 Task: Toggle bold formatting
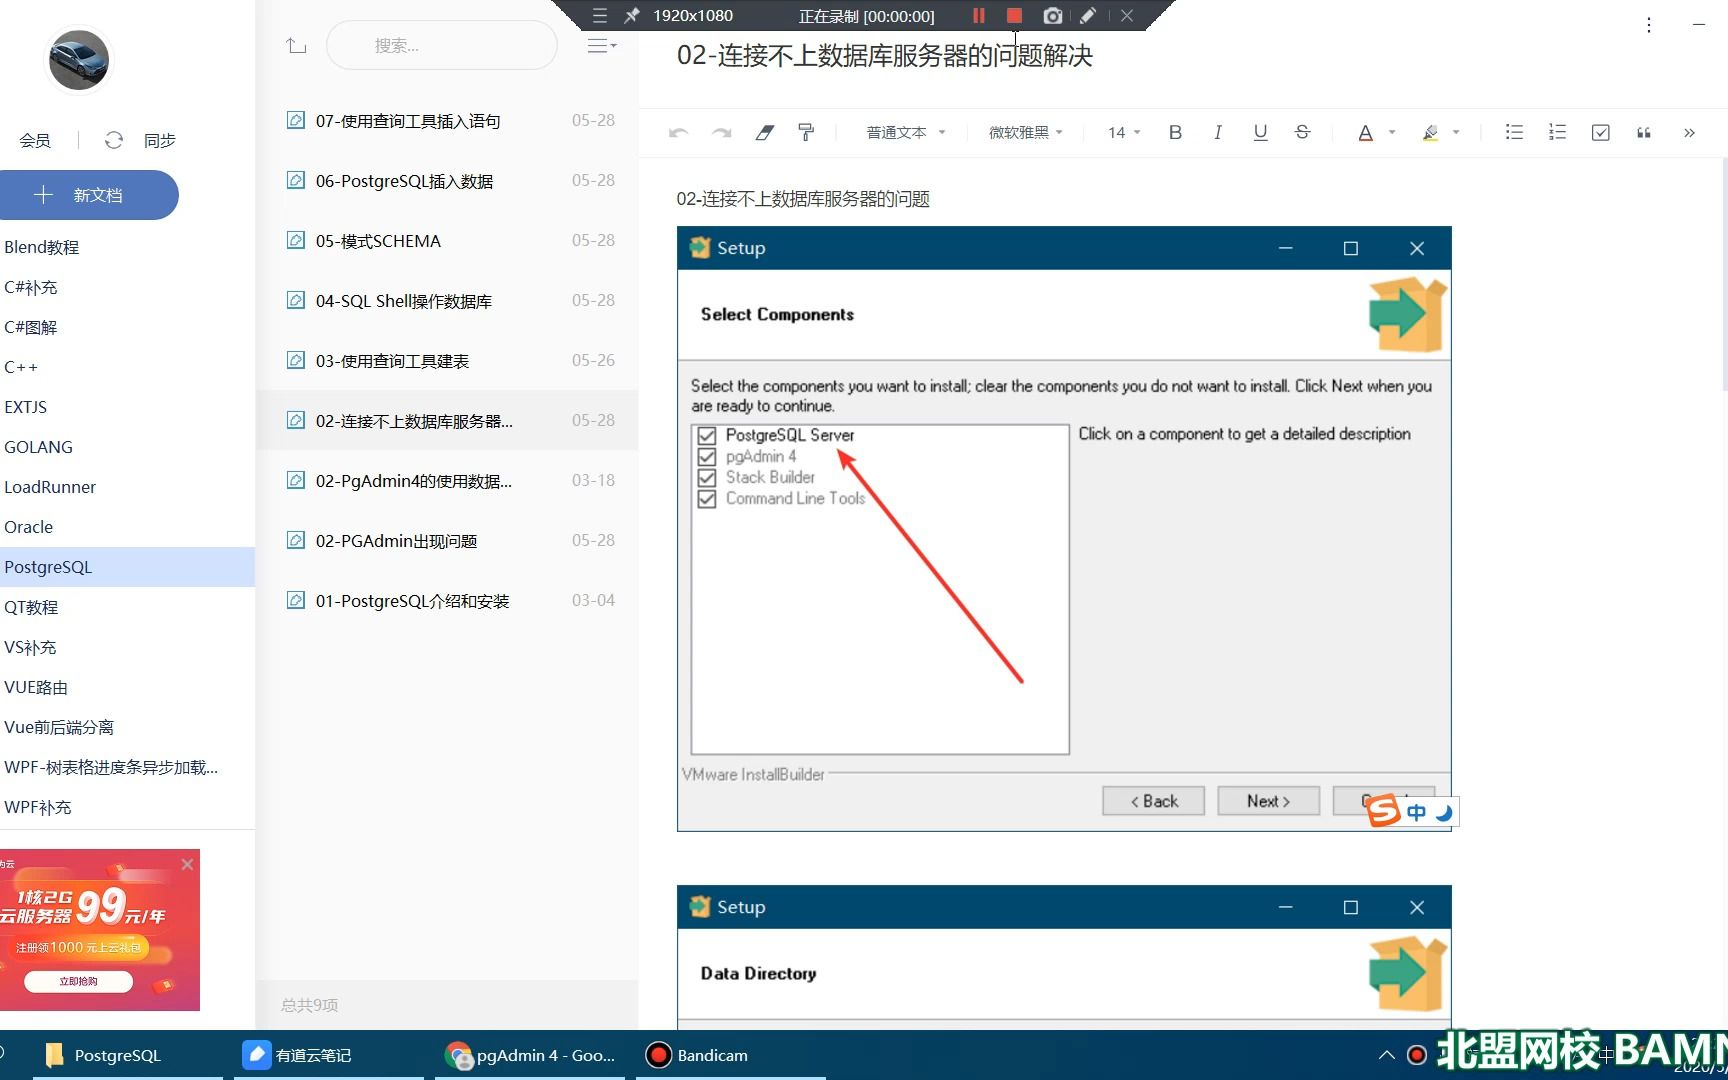pos(1175,132)
